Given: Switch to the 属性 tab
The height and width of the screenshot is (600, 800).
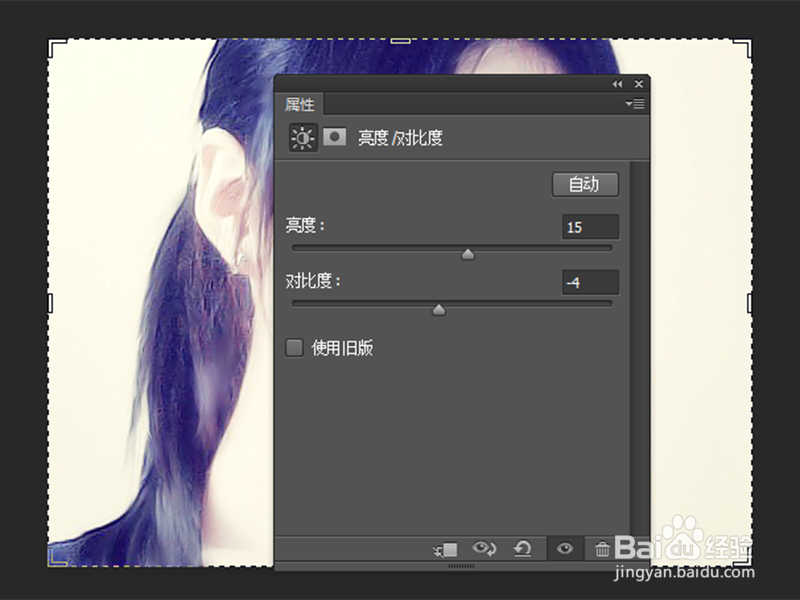Looking at the screenshot, I should point(299,104).
